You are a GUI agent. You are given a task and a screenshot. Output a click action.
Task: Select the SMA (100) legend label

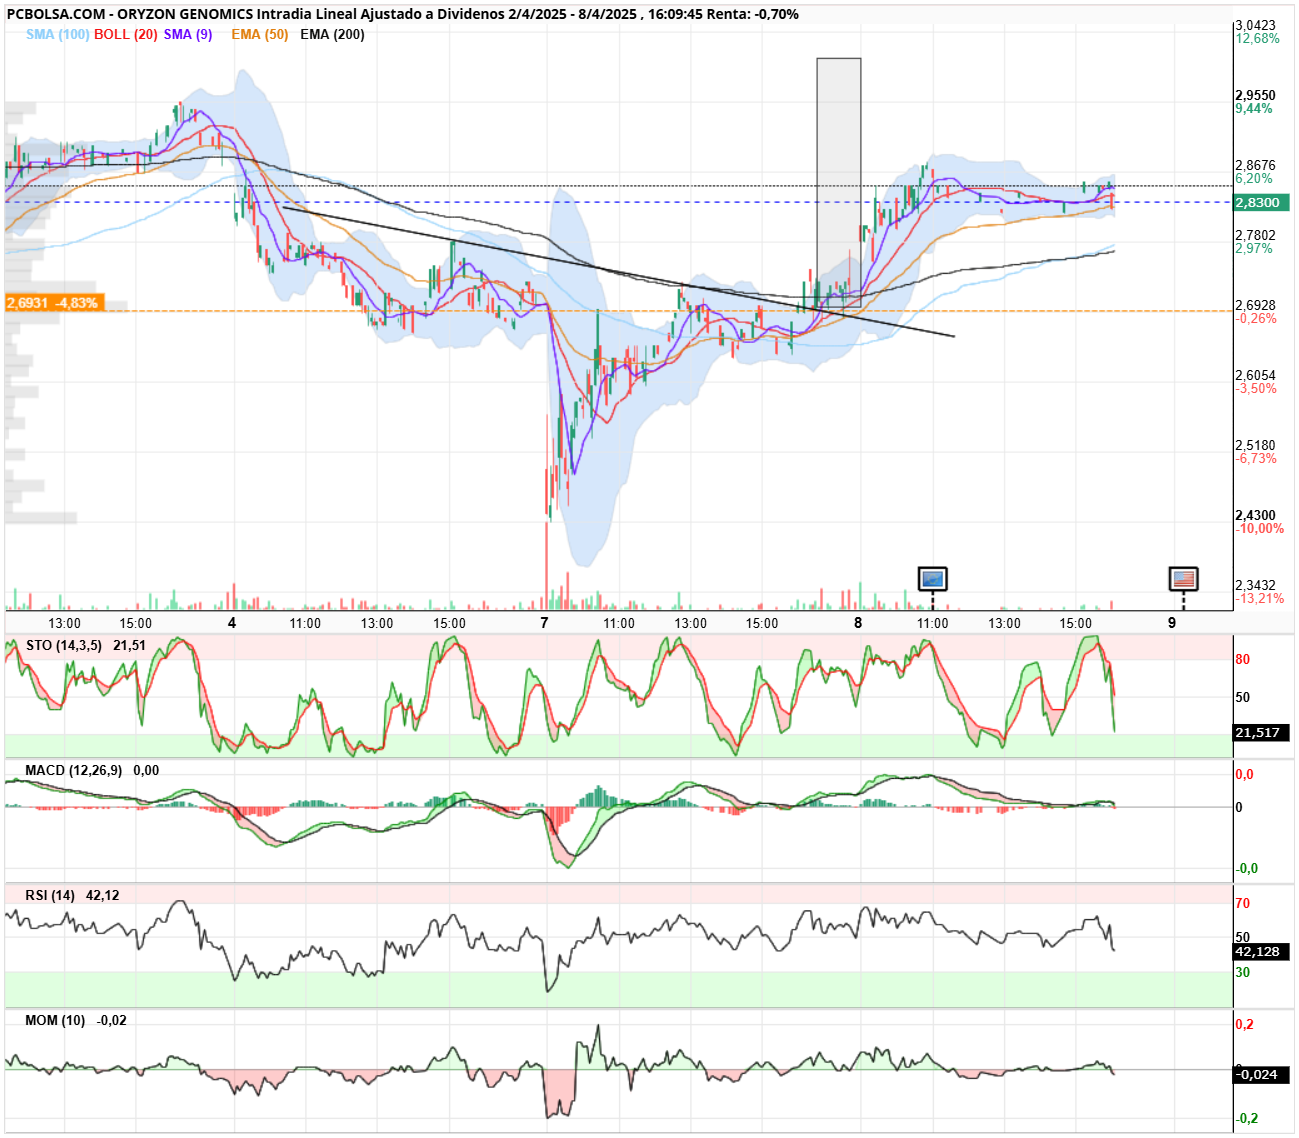coord(58,34)
